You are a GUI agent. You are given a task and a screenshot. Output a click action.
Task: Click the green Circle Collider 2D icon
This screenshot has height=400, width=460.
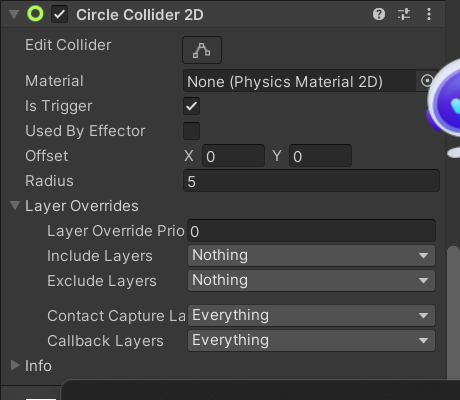tap(35, 14)
